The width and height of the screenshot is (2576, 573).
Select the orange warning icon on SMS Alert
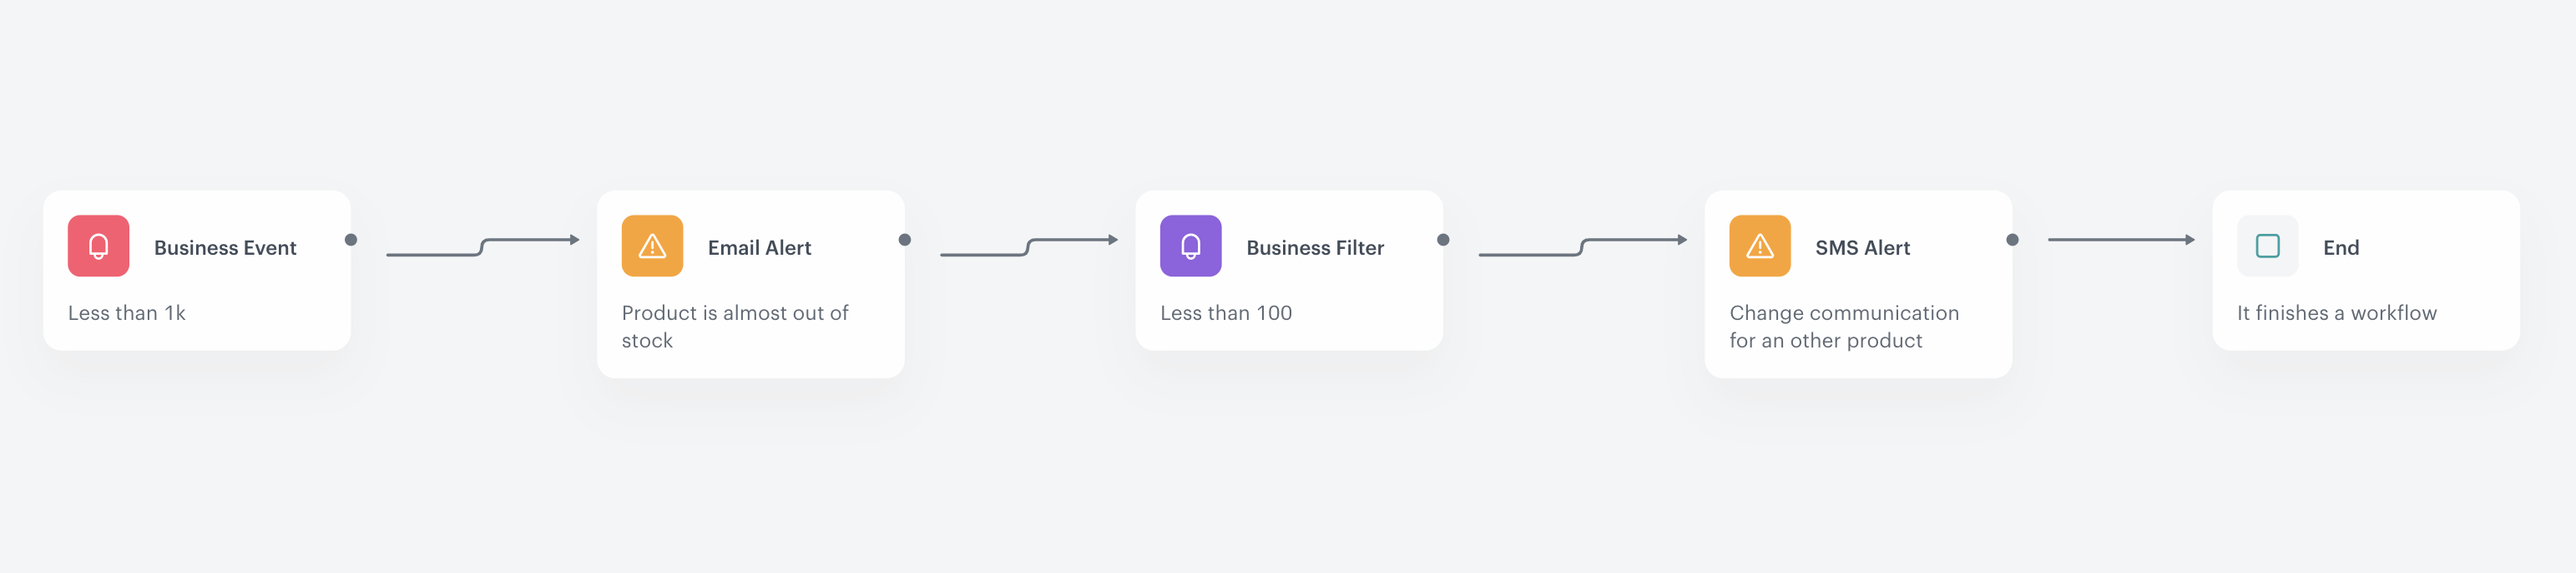click(1759, 246)
